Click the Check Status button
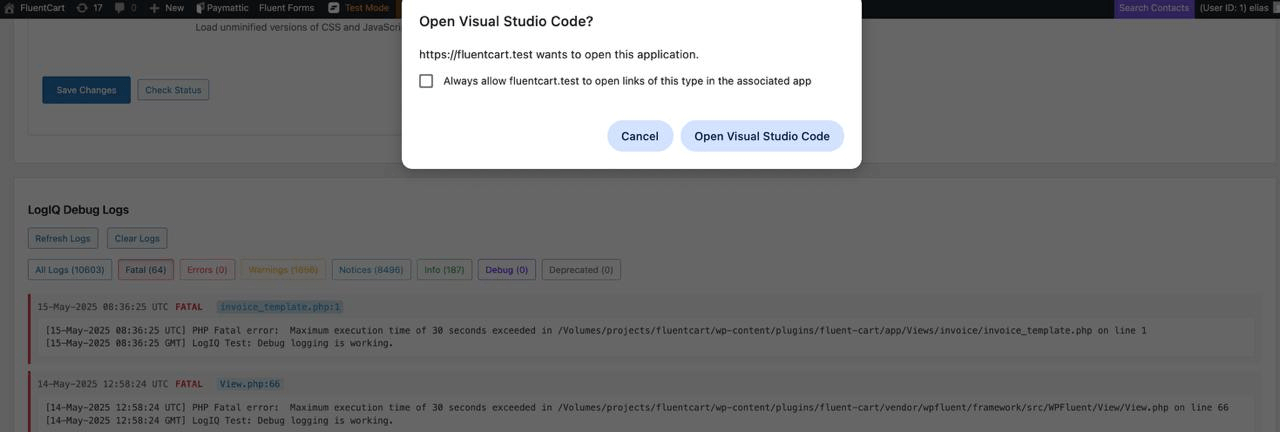The image size is (1280, 432). click(173, 90)
